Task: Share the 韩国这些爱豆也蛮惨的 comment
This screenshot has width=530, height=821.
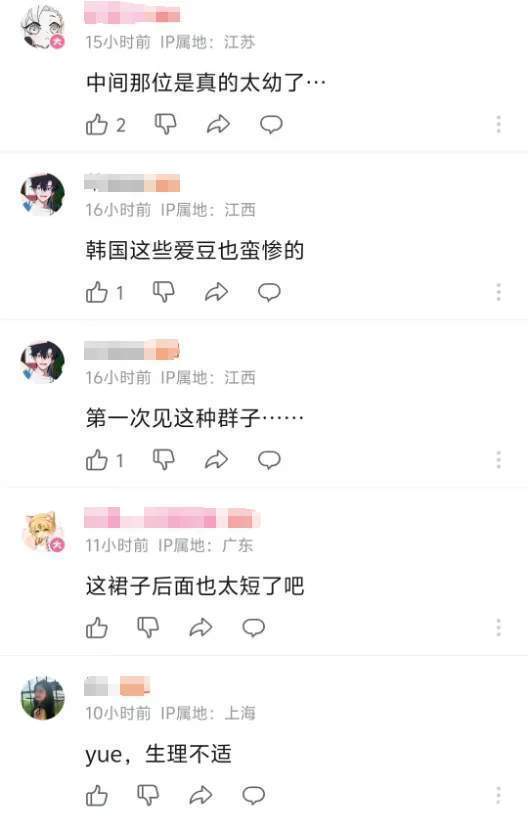Action: coord(216,292)
